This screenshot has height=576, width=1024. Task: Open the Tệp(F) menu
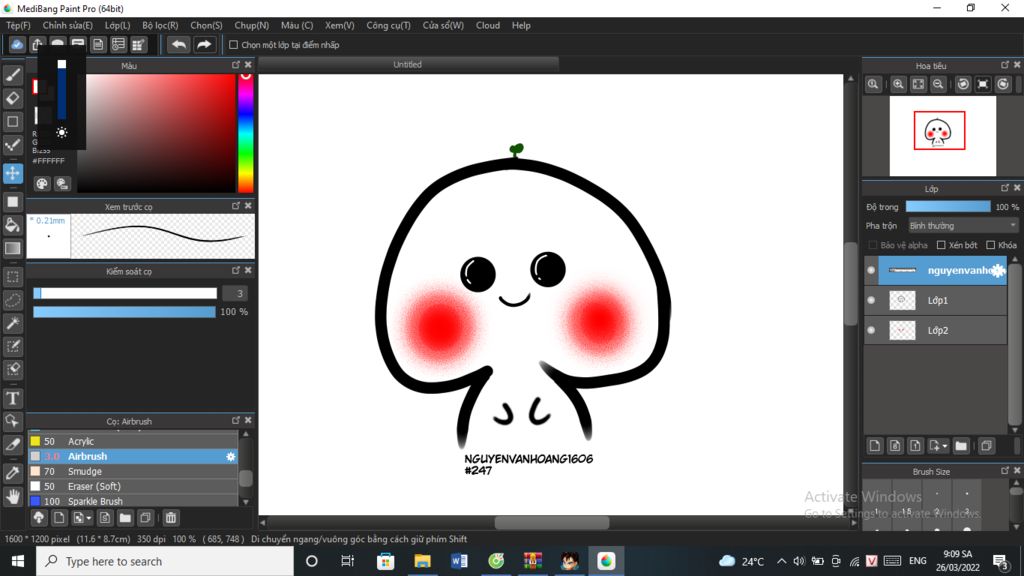pyautogui.click(x=18, y=25)
